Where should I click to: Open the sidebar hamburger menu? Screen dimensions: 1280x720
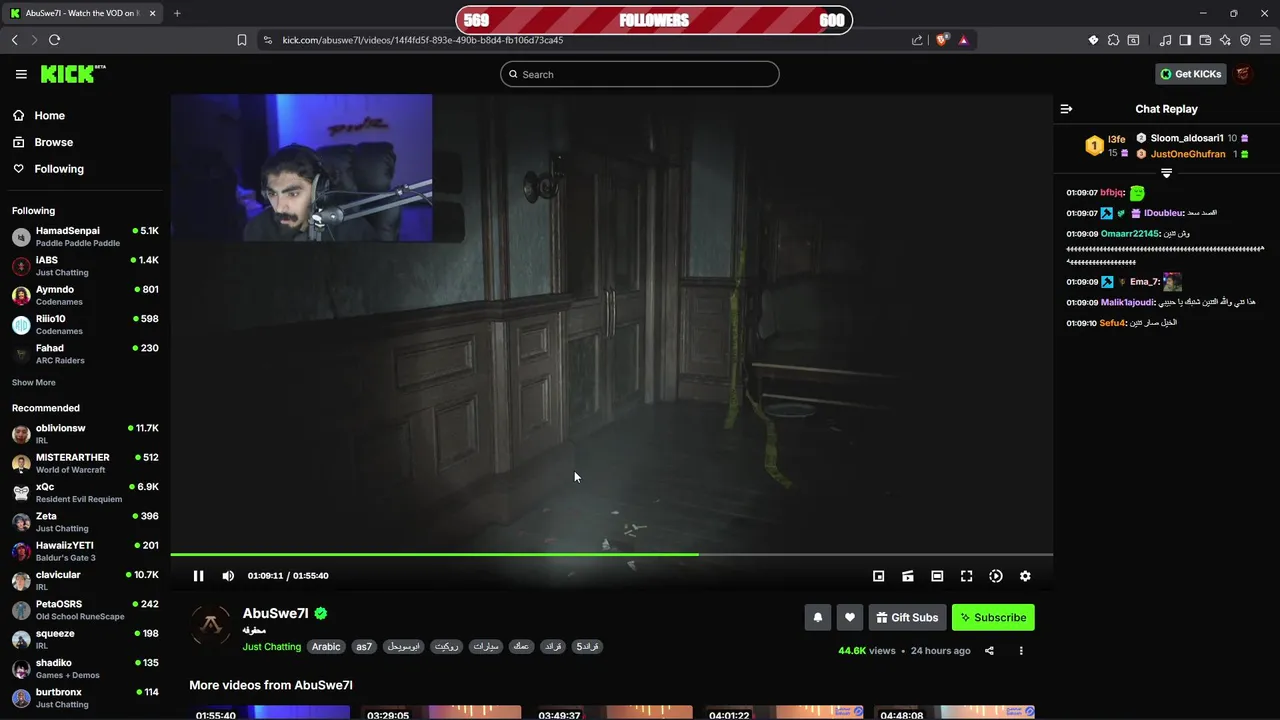click(21, 74)
